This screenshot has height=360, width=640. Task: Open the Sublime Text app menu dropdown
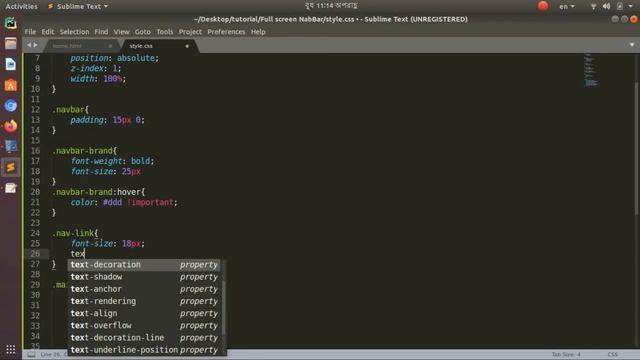(x=78, y=6)
